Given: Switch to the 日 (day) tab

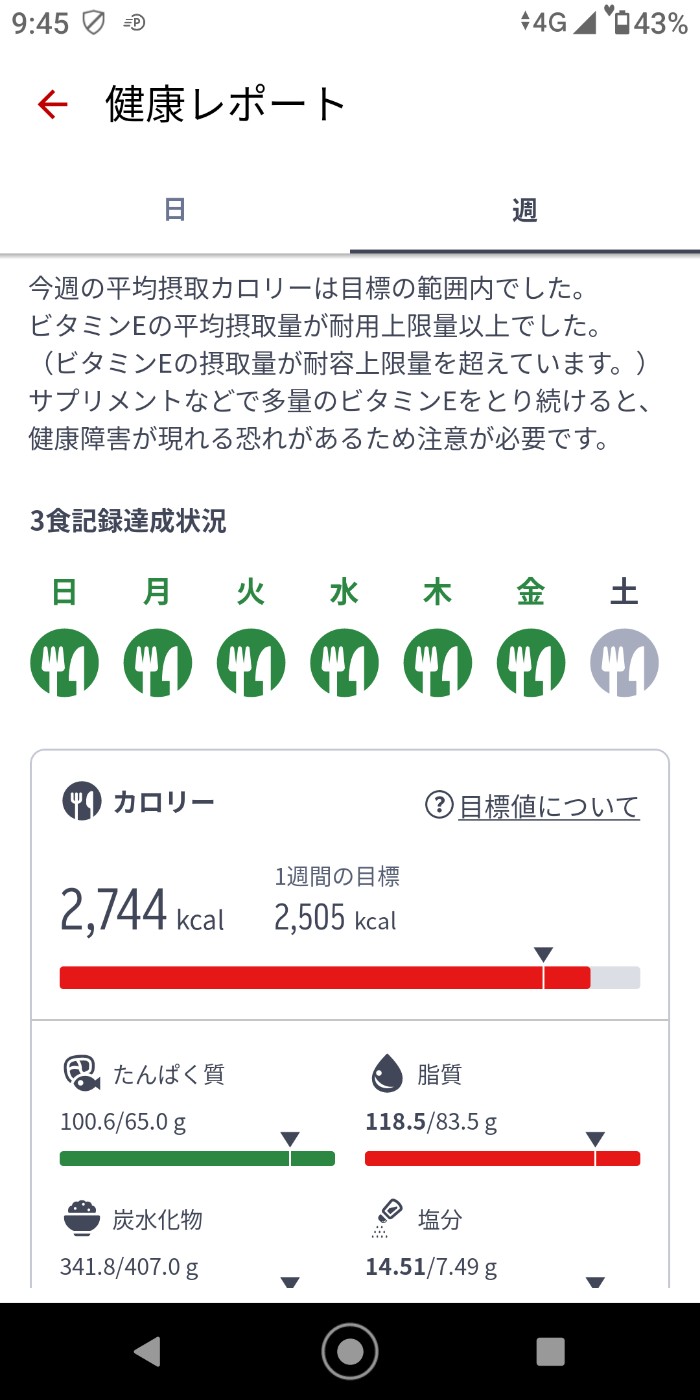Looking at the screenshot, I should (175, 210).
